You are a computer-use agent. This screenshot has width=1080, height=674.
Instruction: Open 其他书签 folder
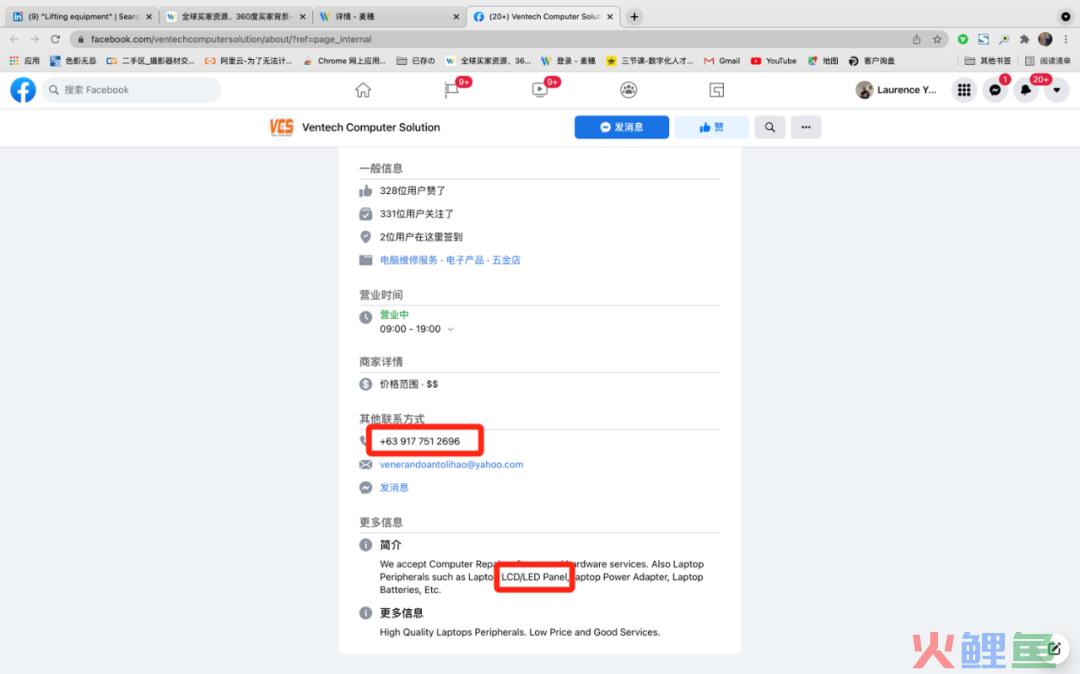click(x=988, y=61)
